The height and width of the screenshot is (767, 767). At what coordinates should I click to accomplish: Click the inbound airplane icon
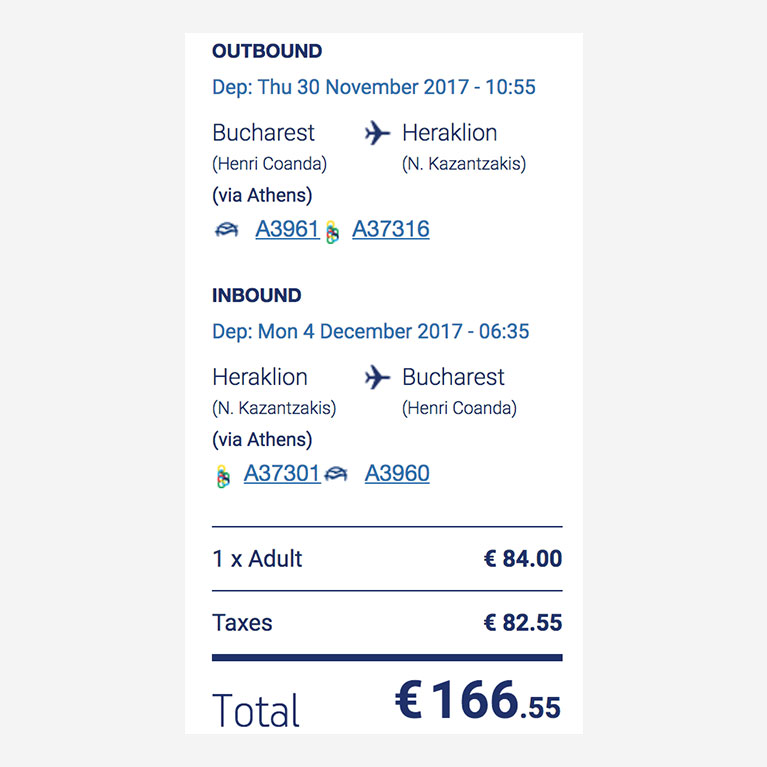tap(377, 377)
